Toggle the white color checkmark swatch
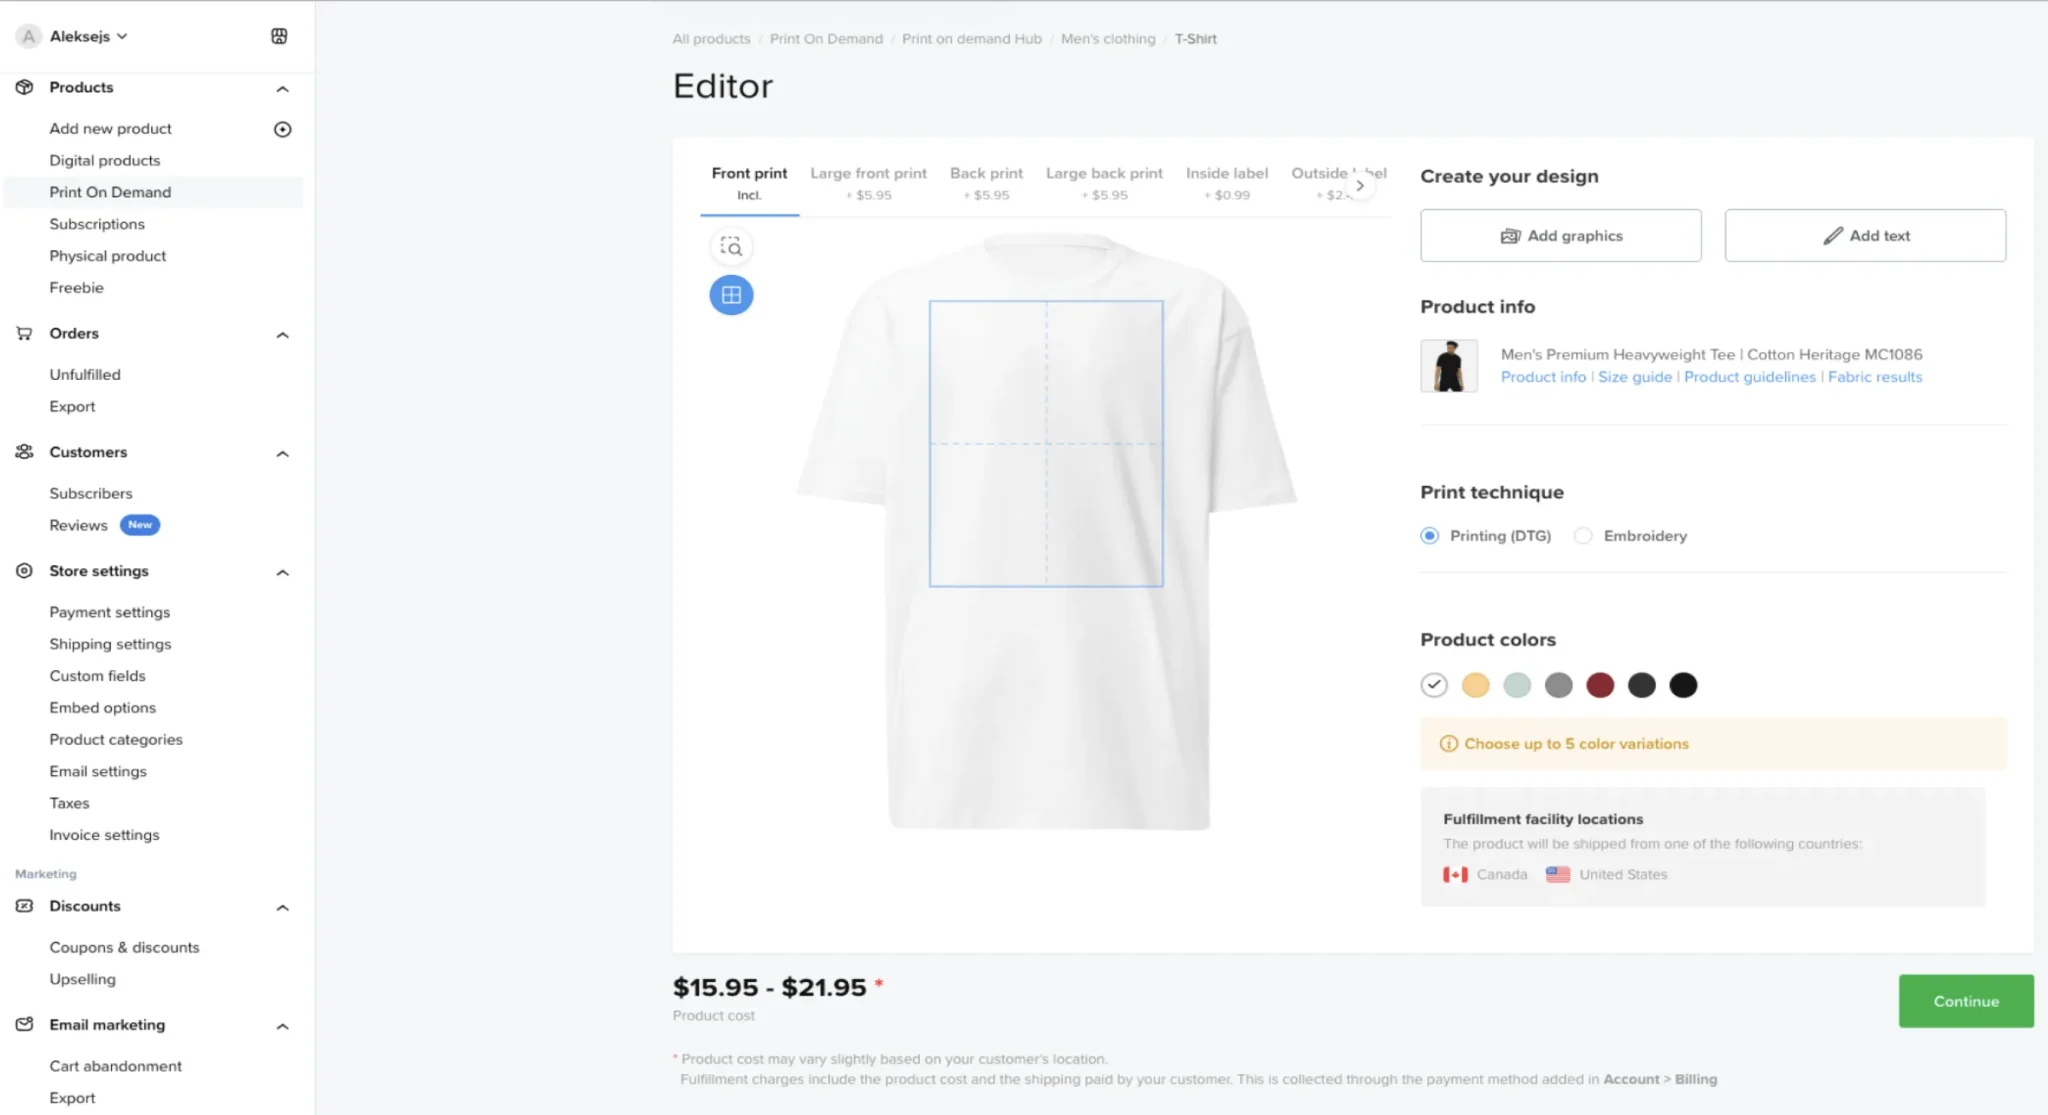The image size is (2048, 1115). point(1434,685)
